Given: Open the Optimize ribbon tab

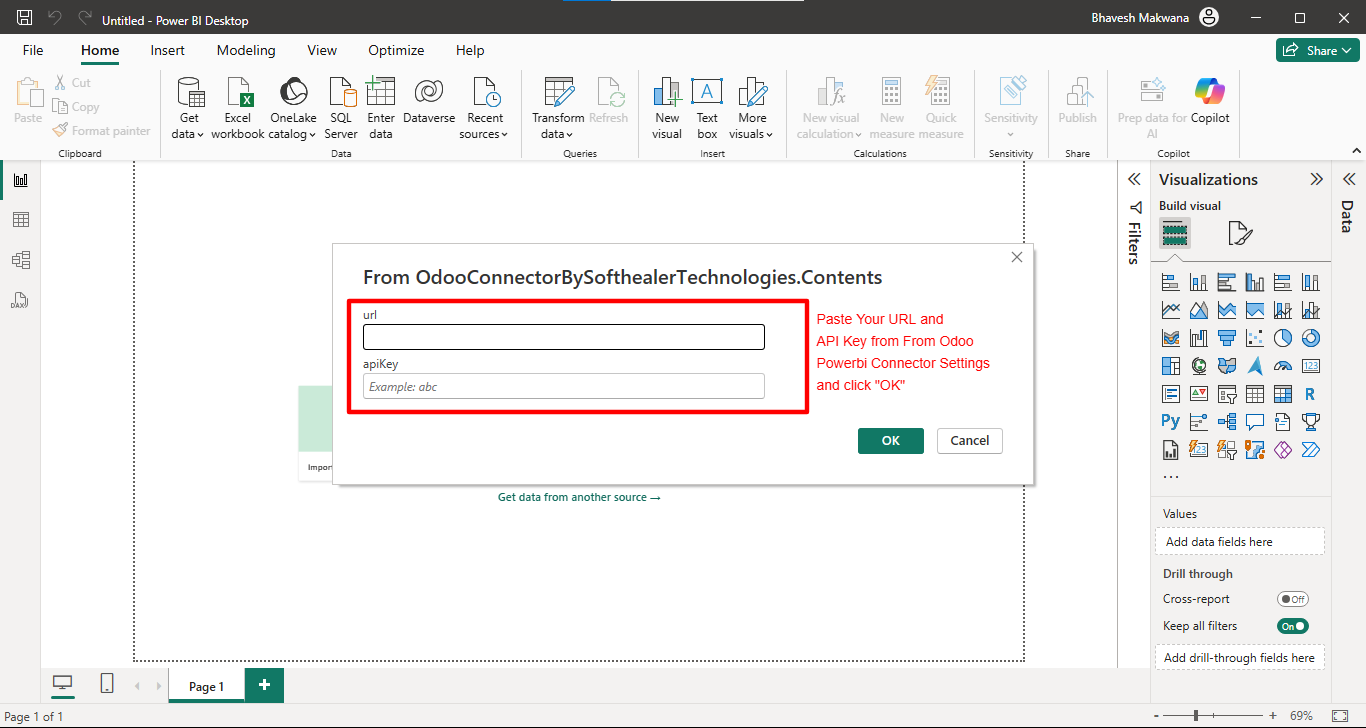Looking at the screenshot, I should (x=396, y=50).
